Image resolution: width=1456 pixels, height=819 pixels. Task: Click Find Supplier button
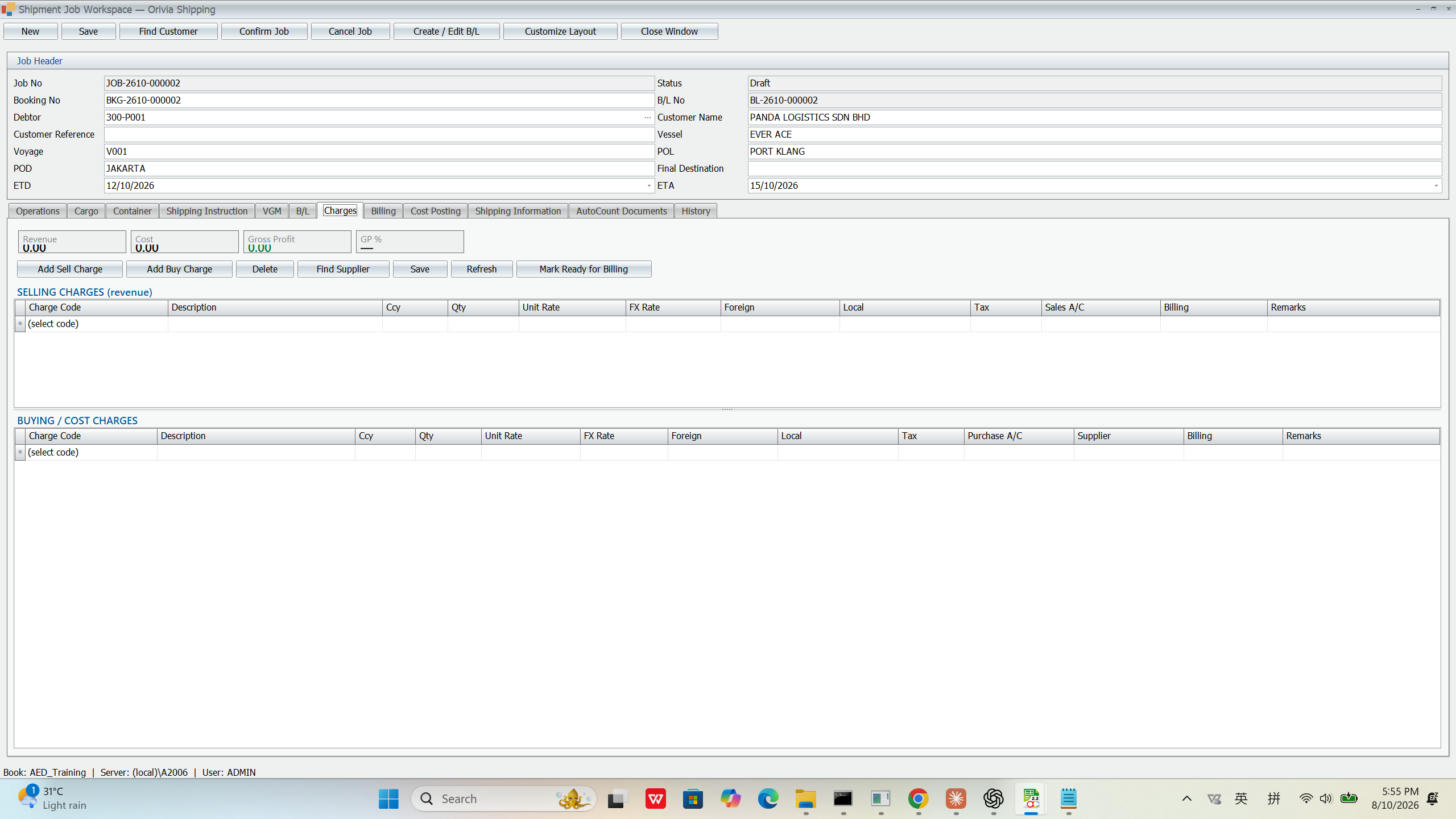[x=343, y=269]
